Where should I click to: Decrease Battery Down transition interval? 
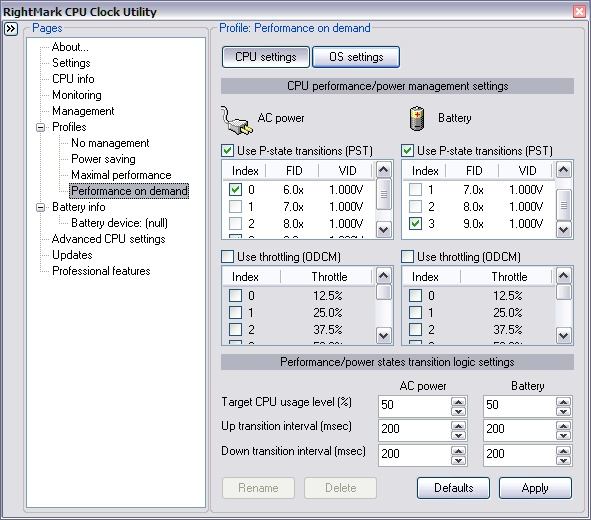pyautogui.click(x=563, y=460)
